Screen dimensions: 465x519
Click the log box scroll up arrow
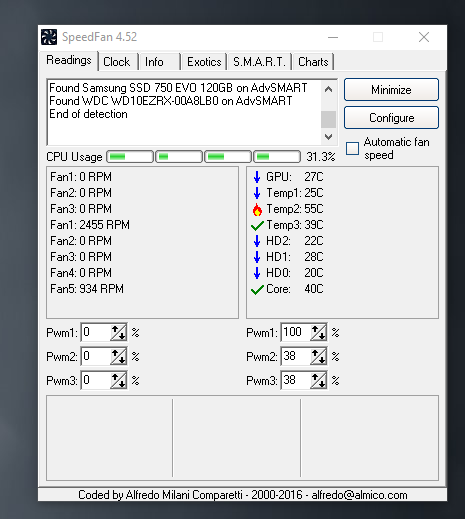328,89
